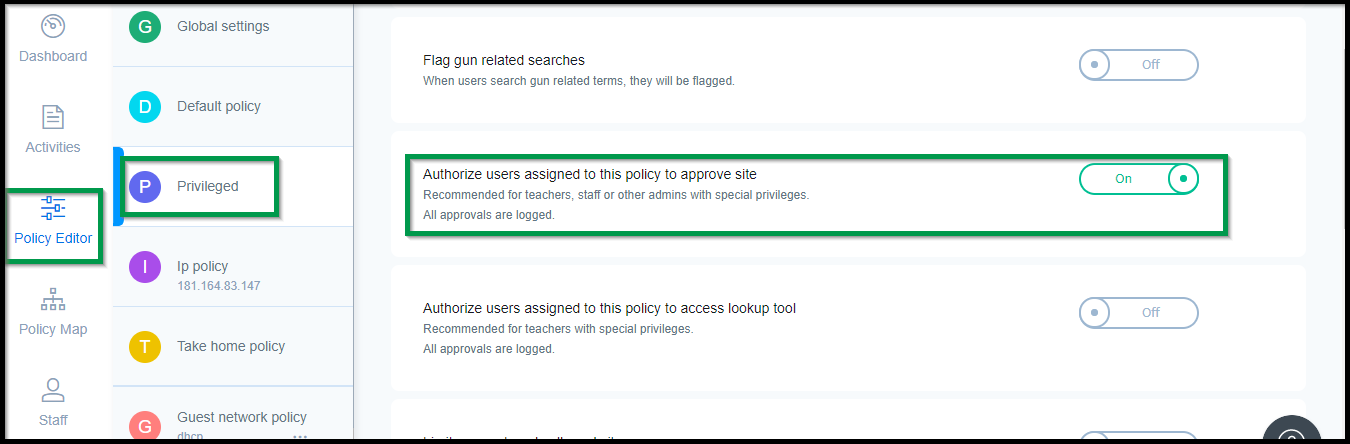The image size is (1350, 444).
Task: Turn off the approve site authorization toggle
Action: pos(1138,179)
